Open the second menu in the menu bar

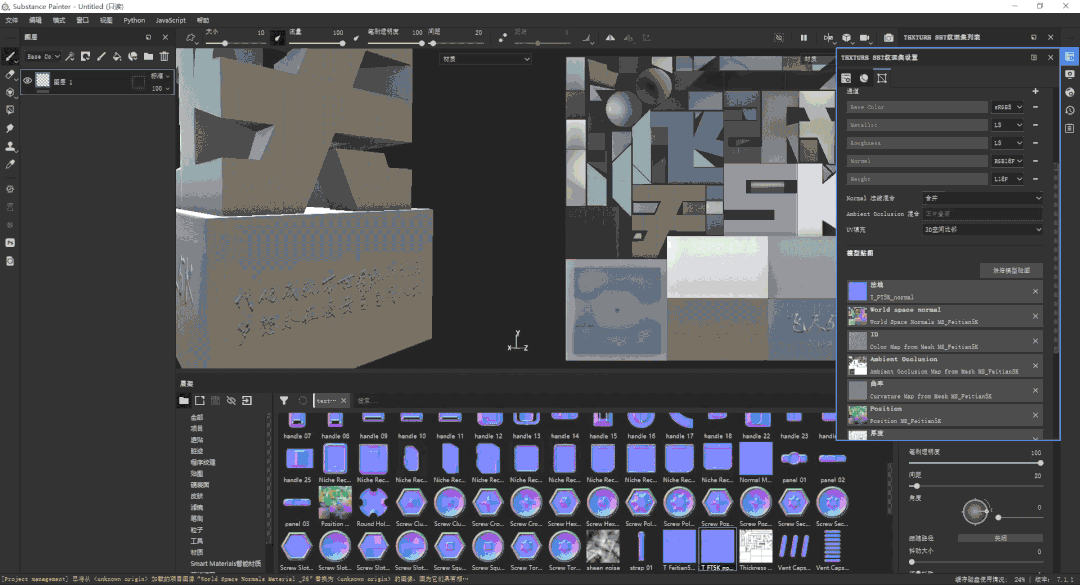35,20
